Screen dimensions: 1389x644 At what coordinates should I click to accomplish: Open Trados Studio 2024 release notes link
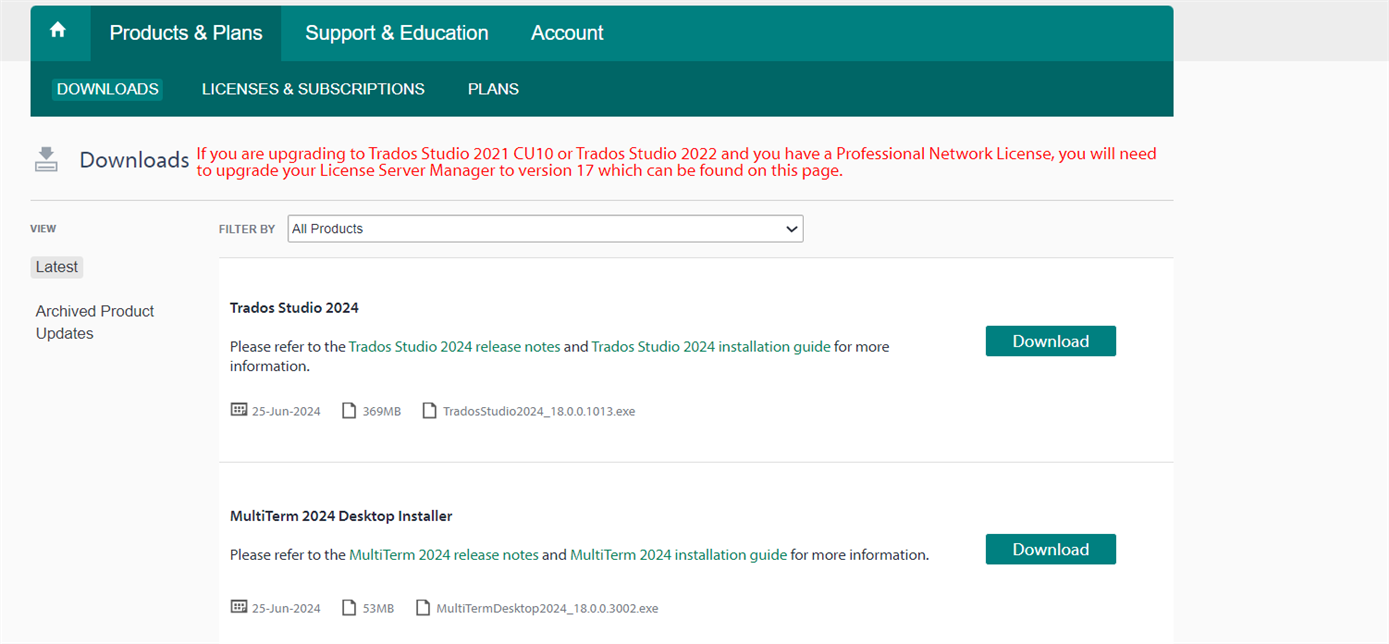tap(454, 347)
